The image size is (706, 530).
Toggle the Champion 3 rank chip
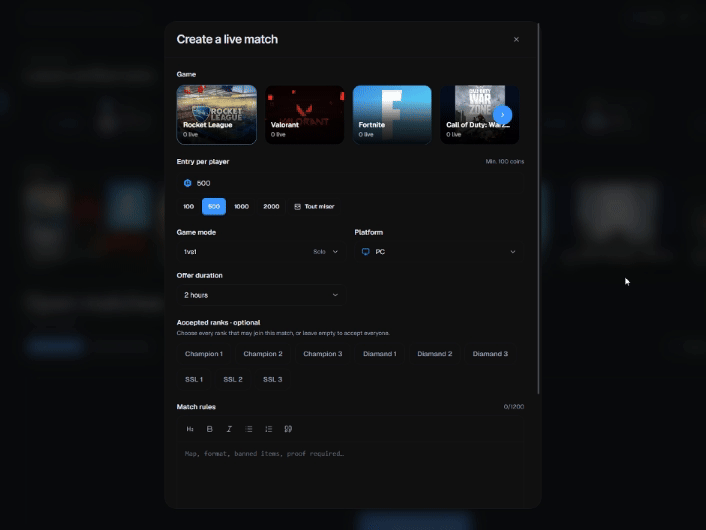(x=323, y=354)
